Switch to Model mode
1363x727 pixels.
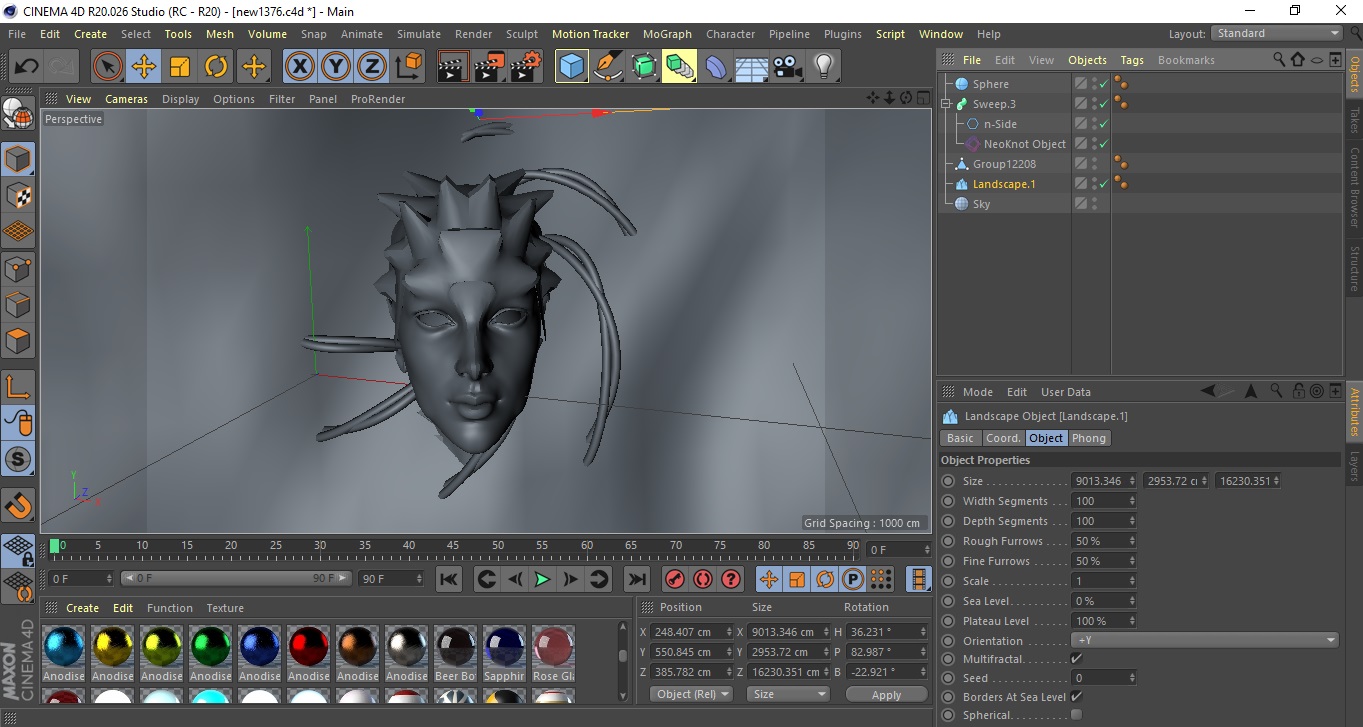18,159
